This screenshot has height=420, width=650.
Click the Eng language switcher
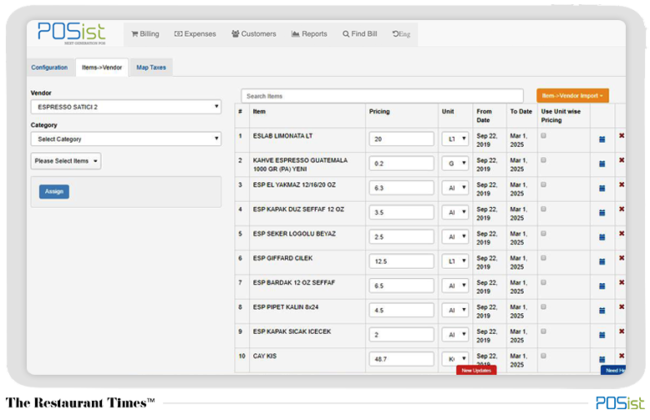pos(401,34)
